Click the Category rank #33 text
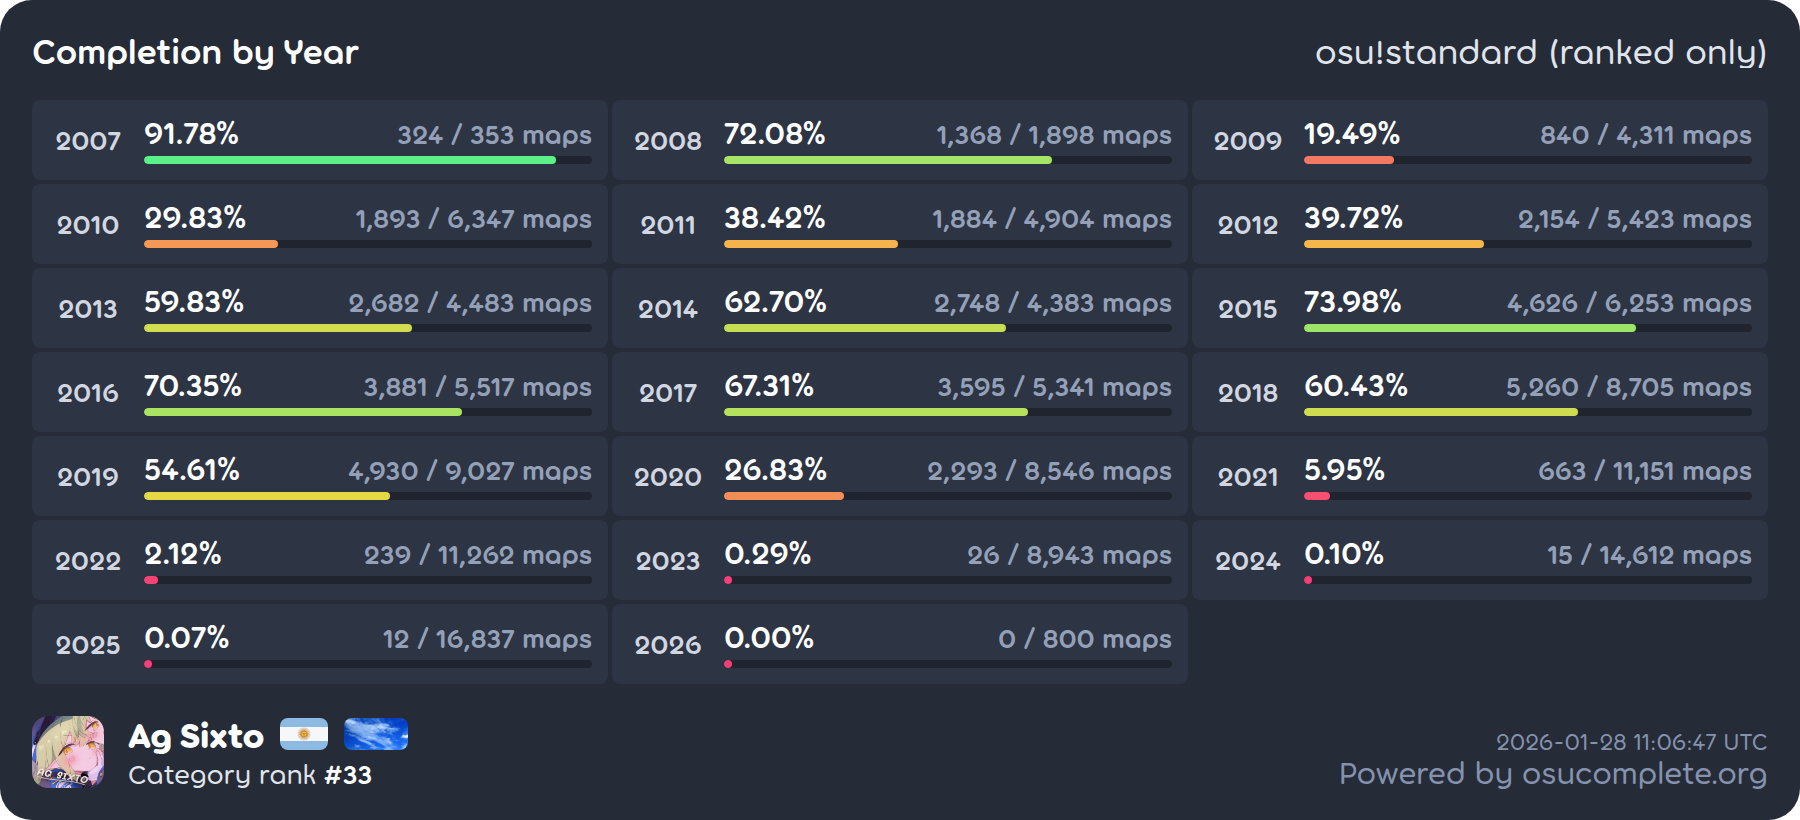 (250, 775)
